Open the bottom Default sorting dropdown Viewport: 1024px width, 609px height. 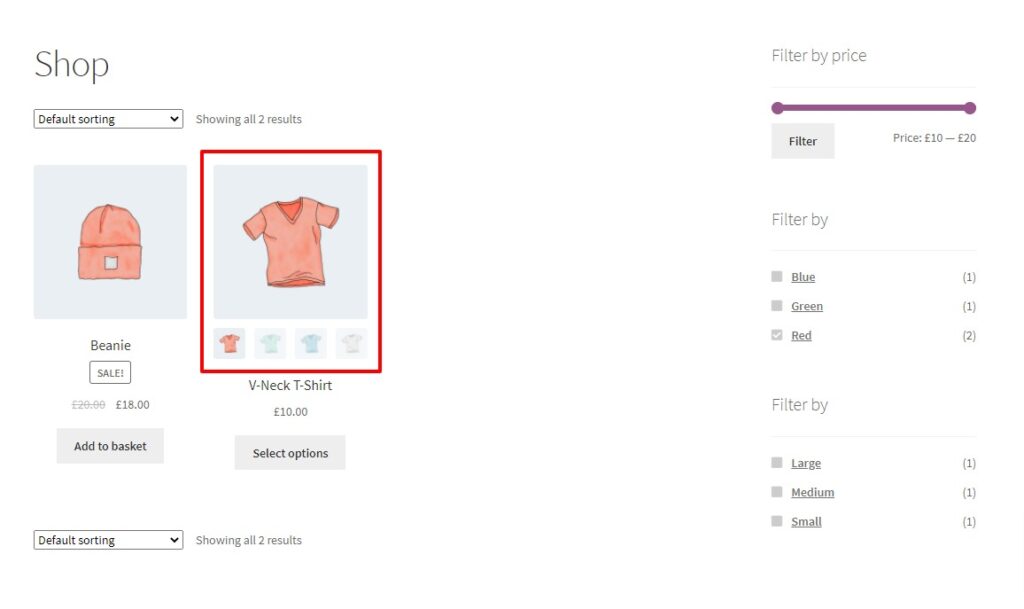(107, 539)
